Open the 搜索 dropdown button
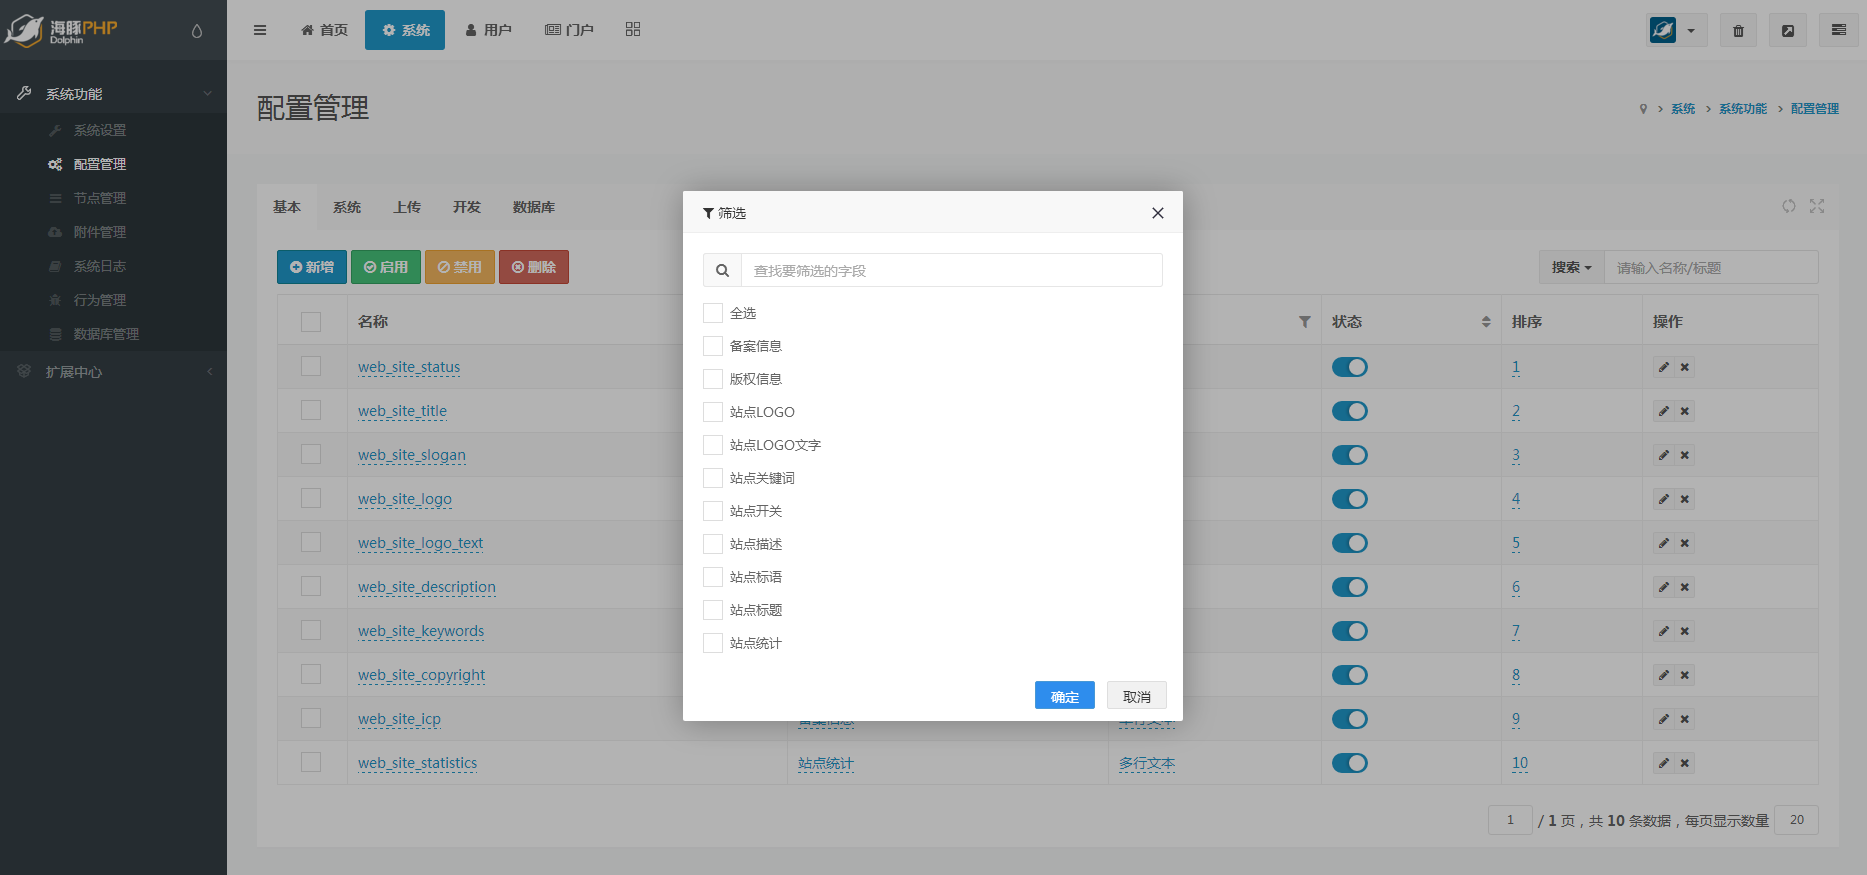The image size is (1867, 875). [x=1571, y=268]
